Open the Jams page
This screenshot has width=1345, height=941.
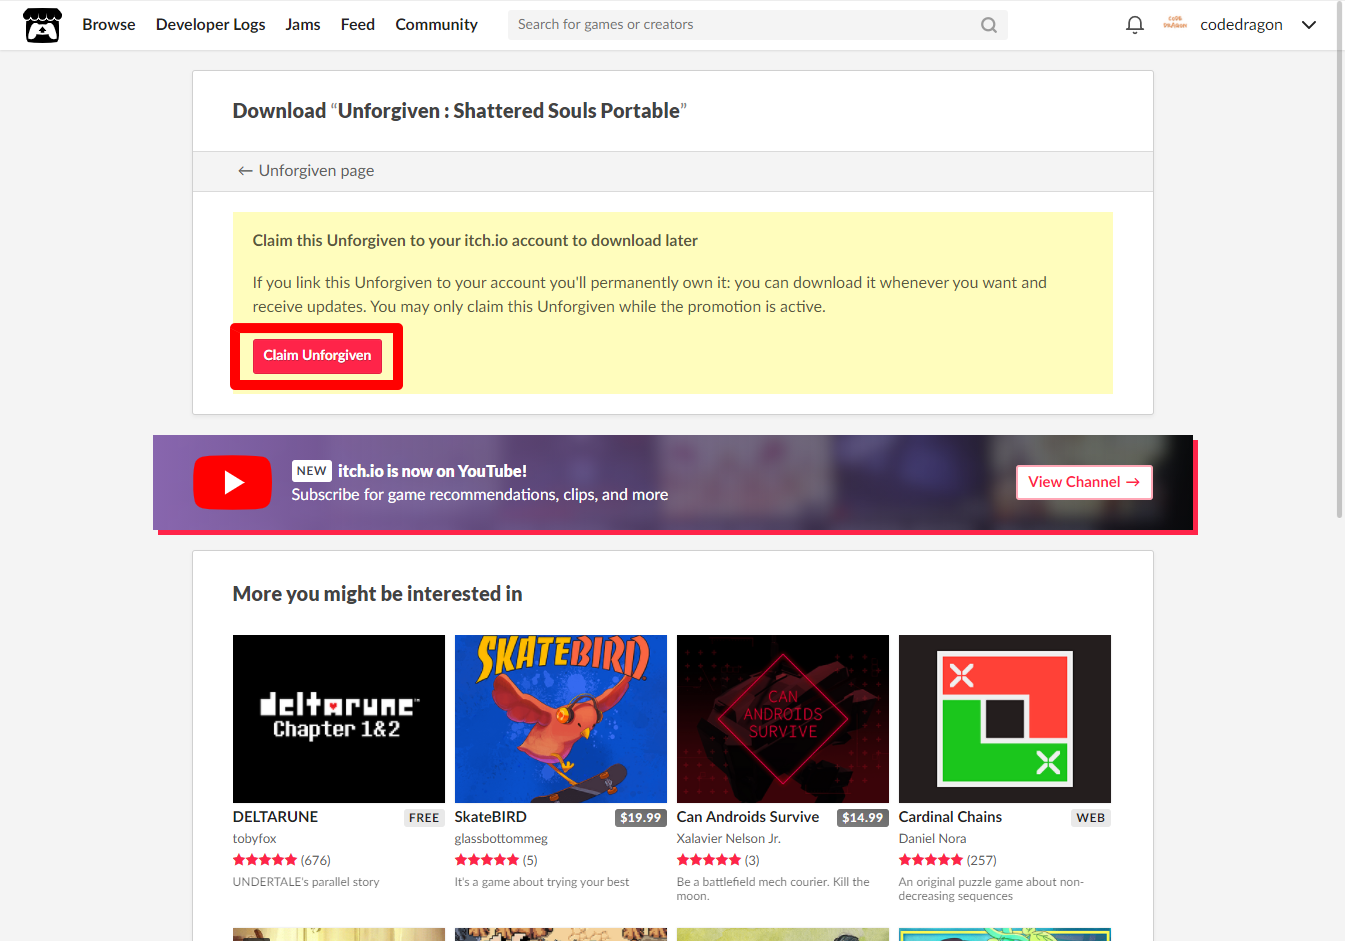[x=303, y=25]
